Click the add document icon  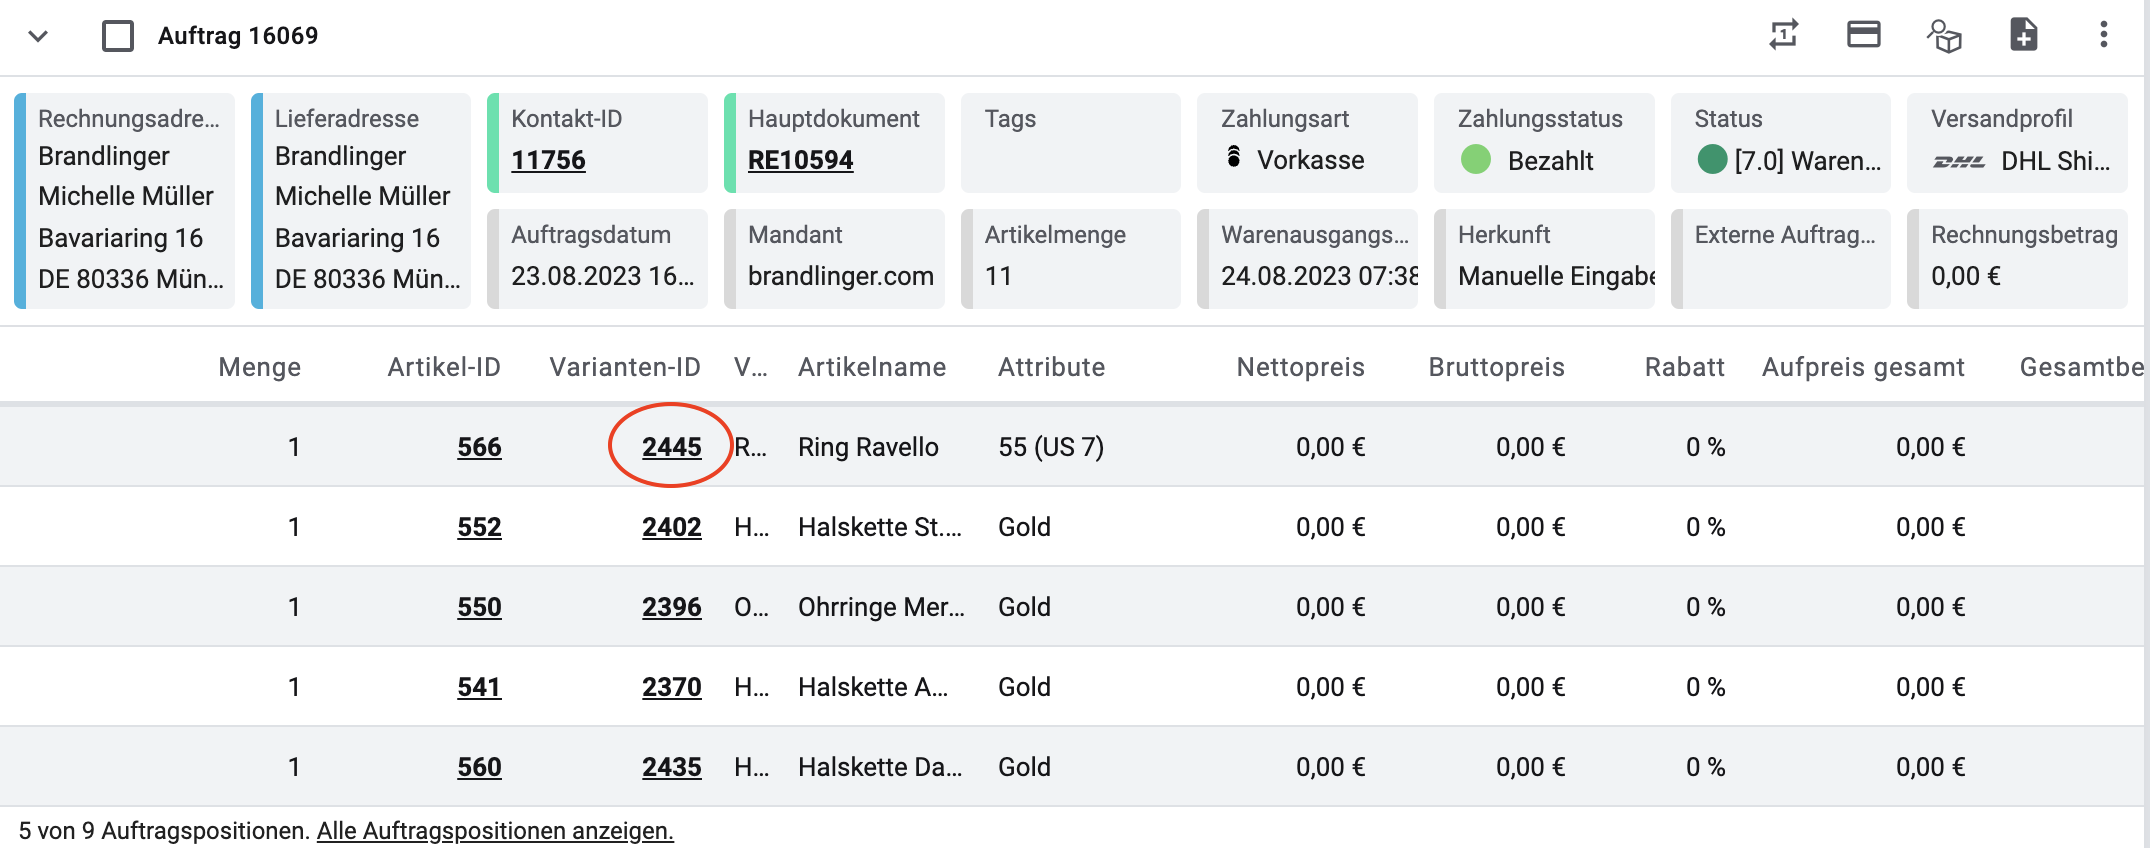pos(2024,35)
